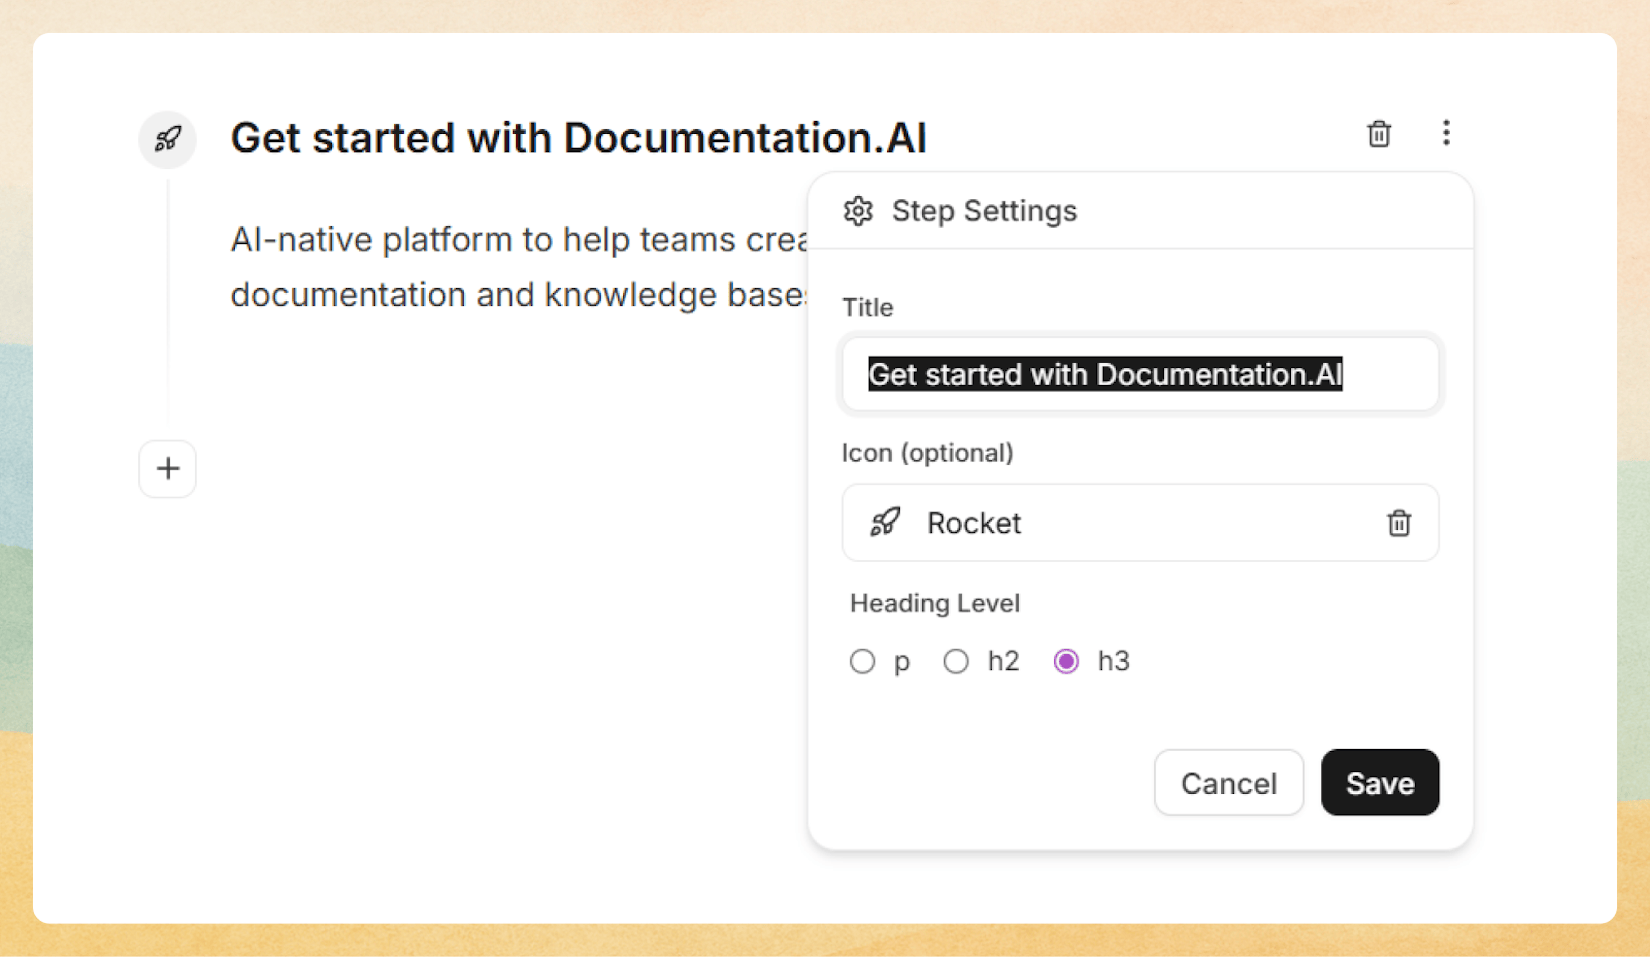Open the three-dot more options menu
Viewport: 1650px width, 957px height.
coord(1445,133)
